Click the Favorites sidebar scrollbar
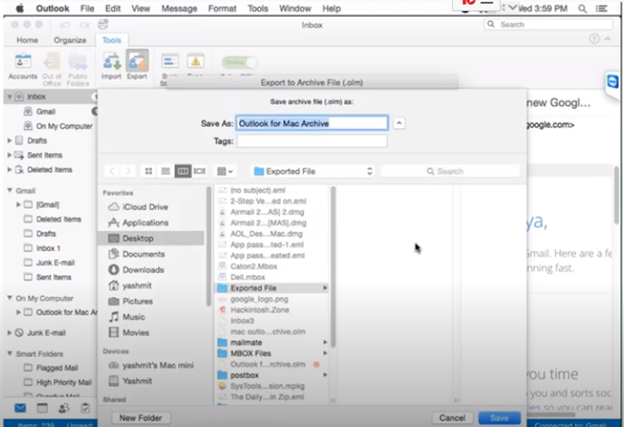The width and height of the screenshot is (624, 427). click(x=209, y=246)
